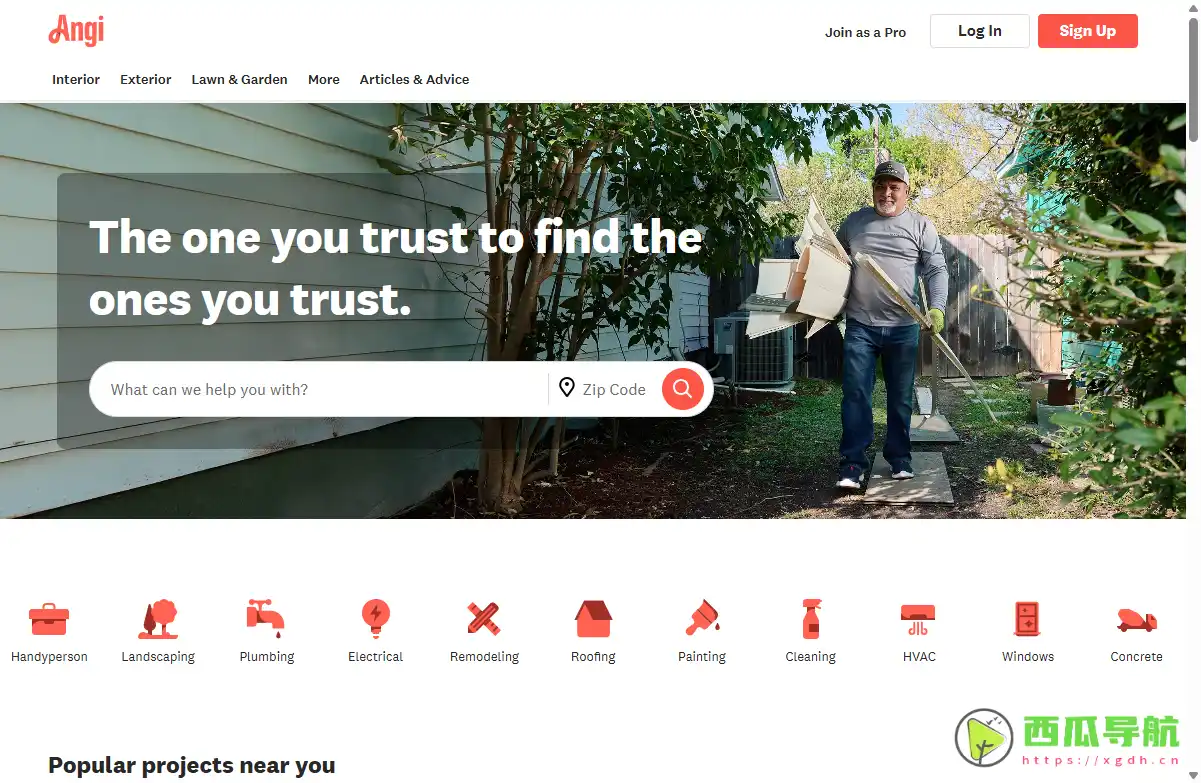Choose the Painting brush icon

[x=702, y=619]
